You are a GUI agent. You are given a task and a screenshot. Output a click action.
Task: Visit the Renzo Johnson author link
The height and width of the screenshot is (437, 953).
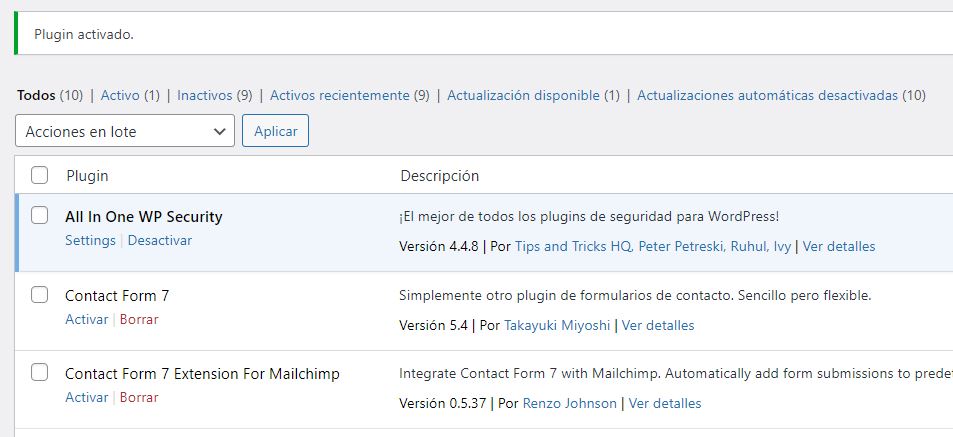point(569,403)
